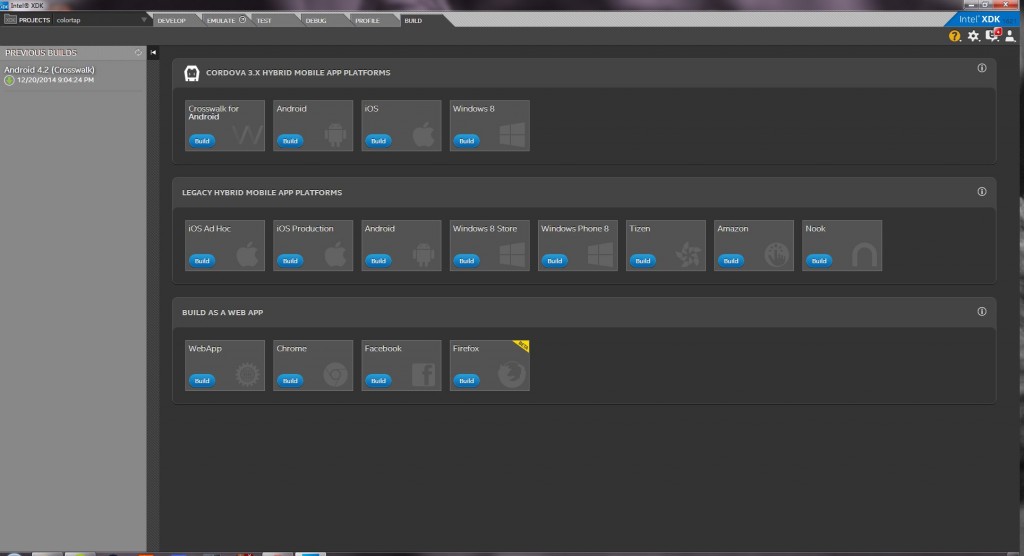Build the Facebook web app
The width and height of the screenshot is (1024, 556).
tap(378, 380)
